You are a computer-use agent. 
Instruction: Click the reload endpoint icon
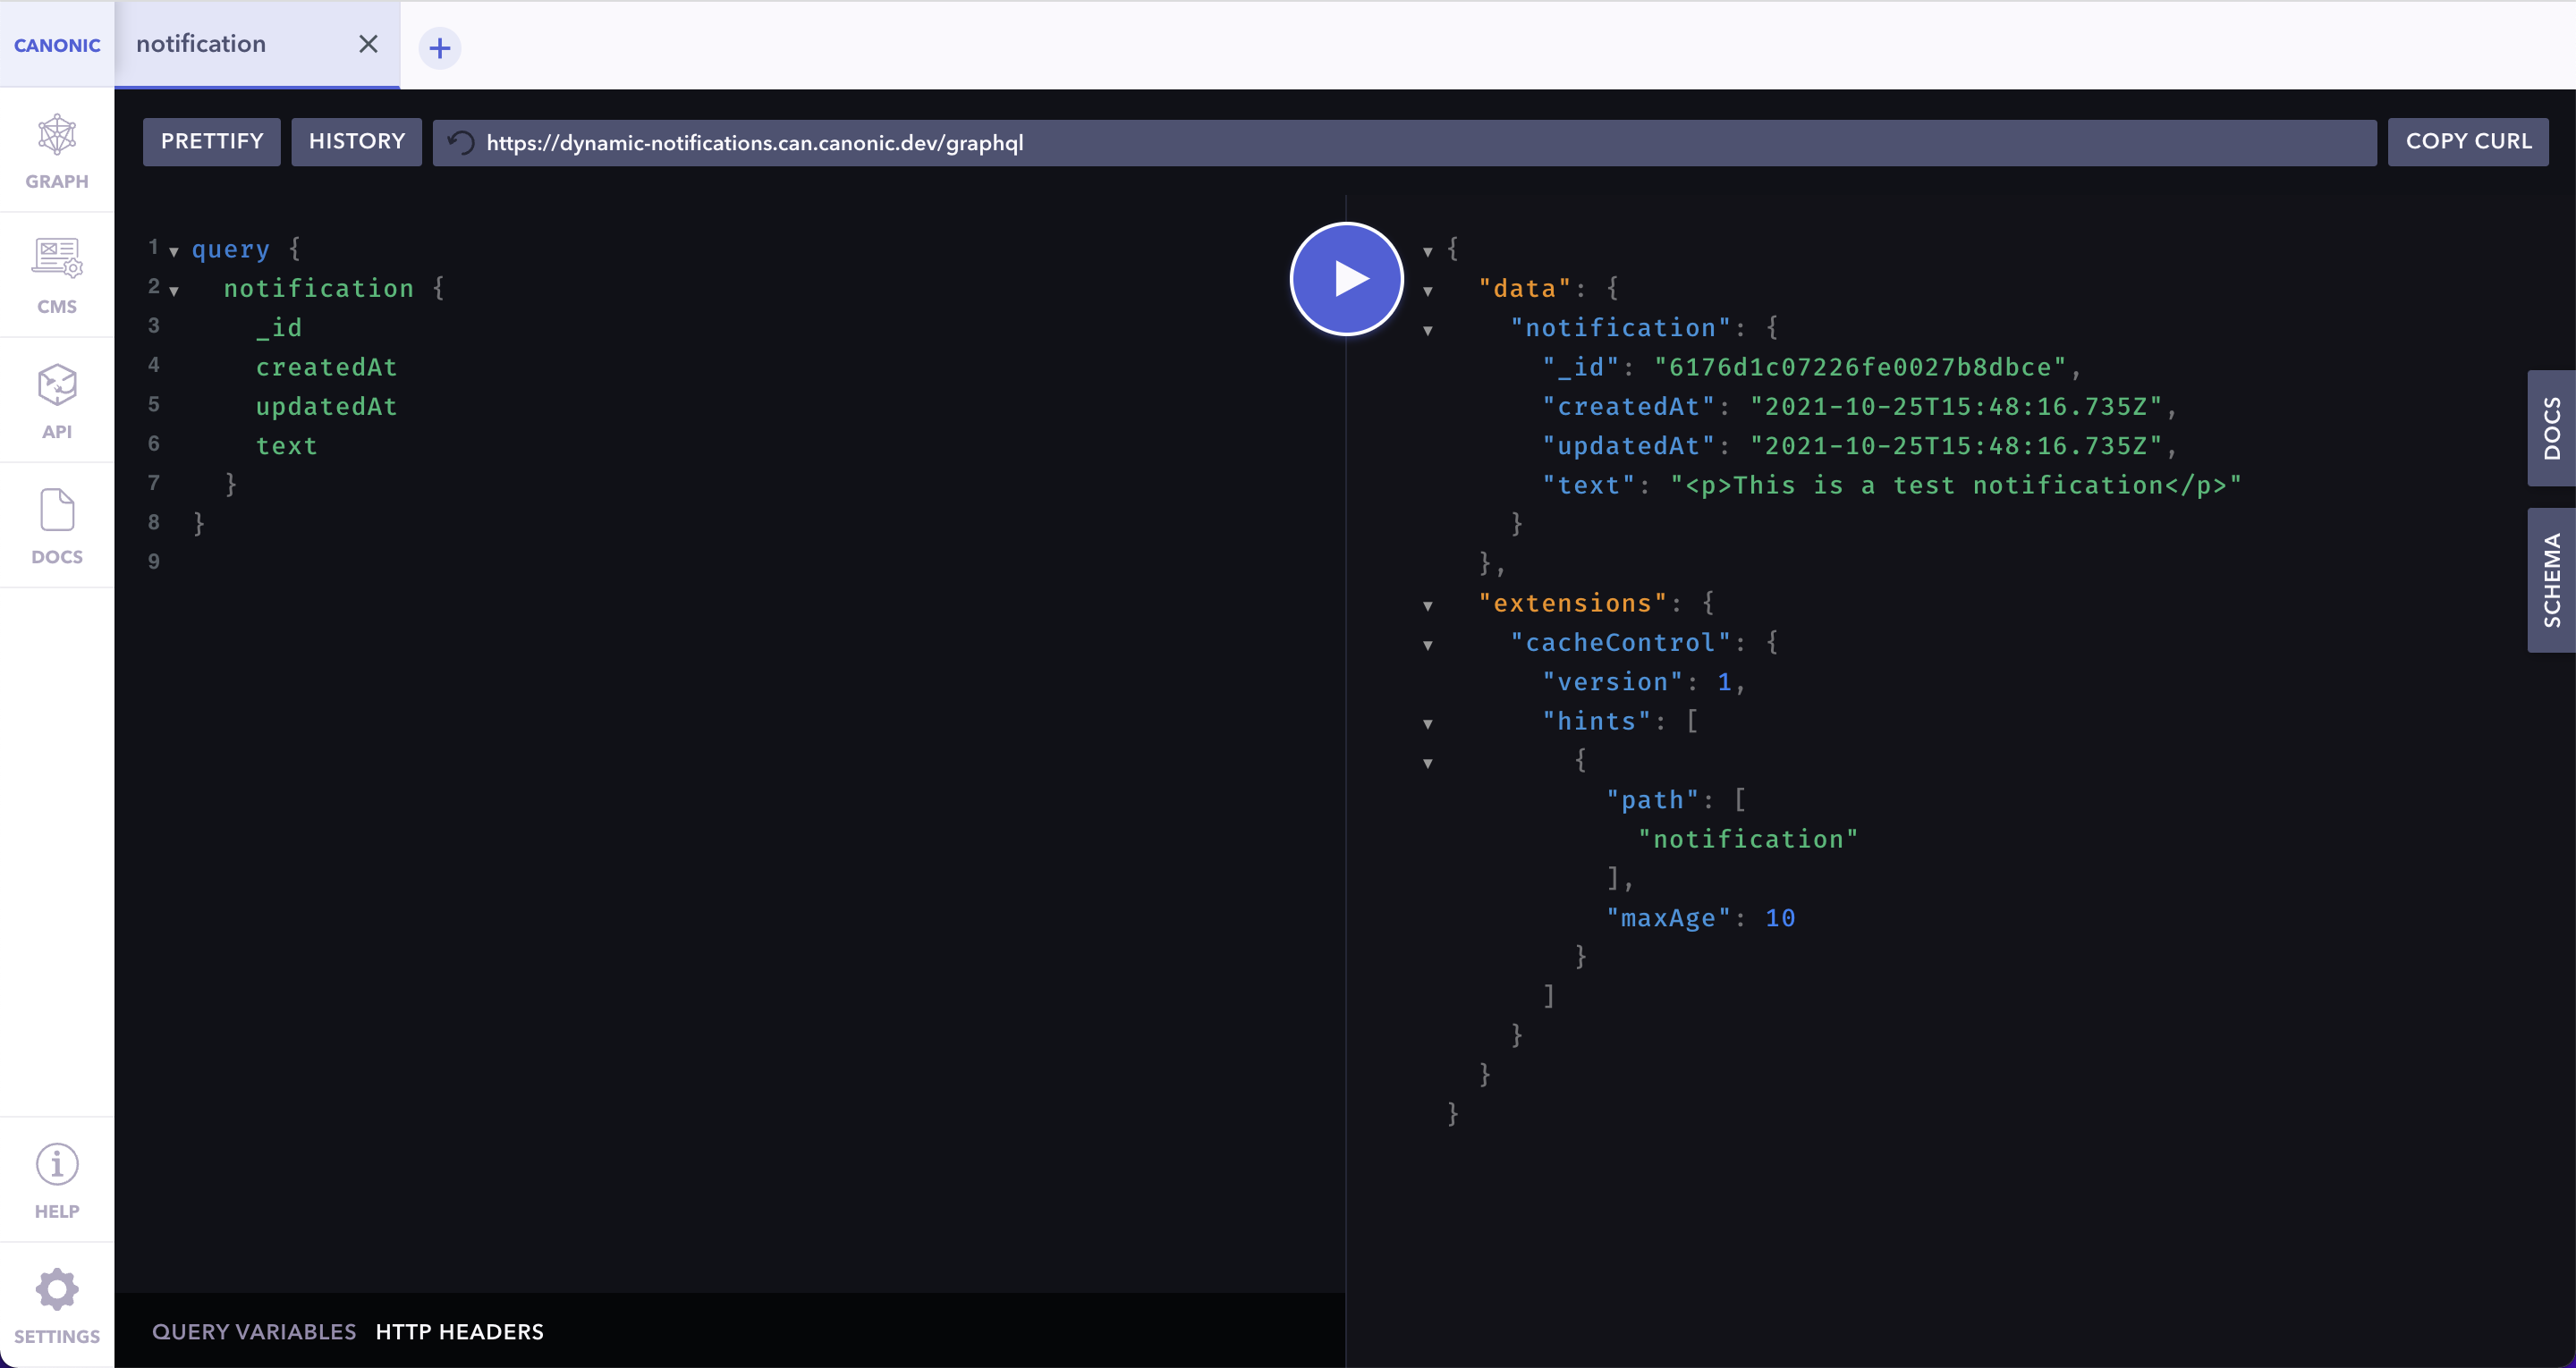pos(461,143)
